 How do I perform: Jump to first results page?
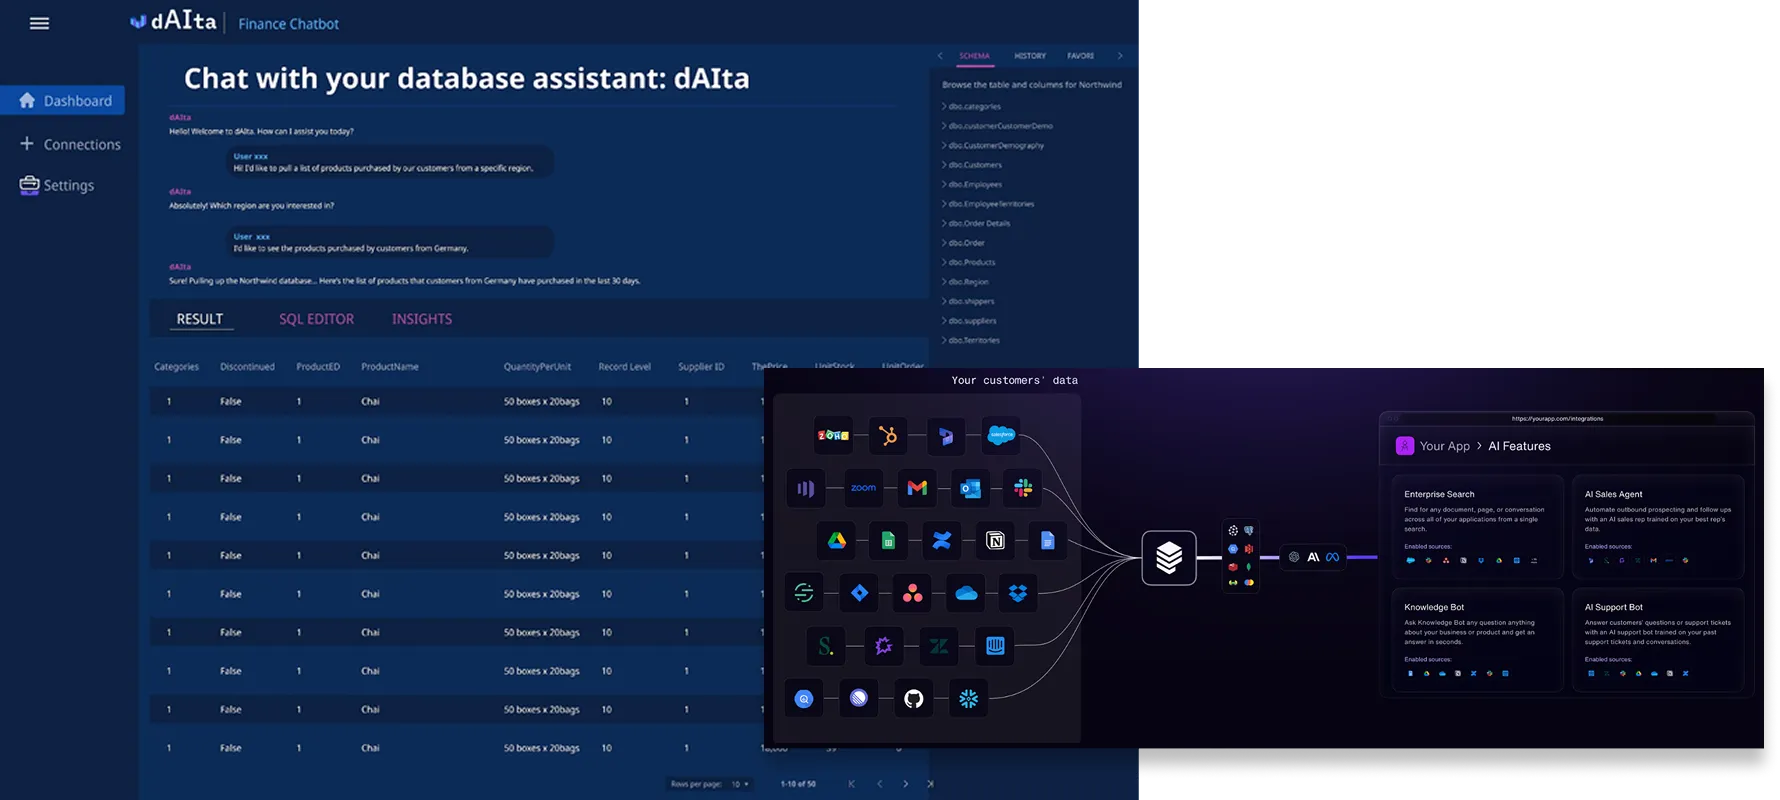pos(852,784)
